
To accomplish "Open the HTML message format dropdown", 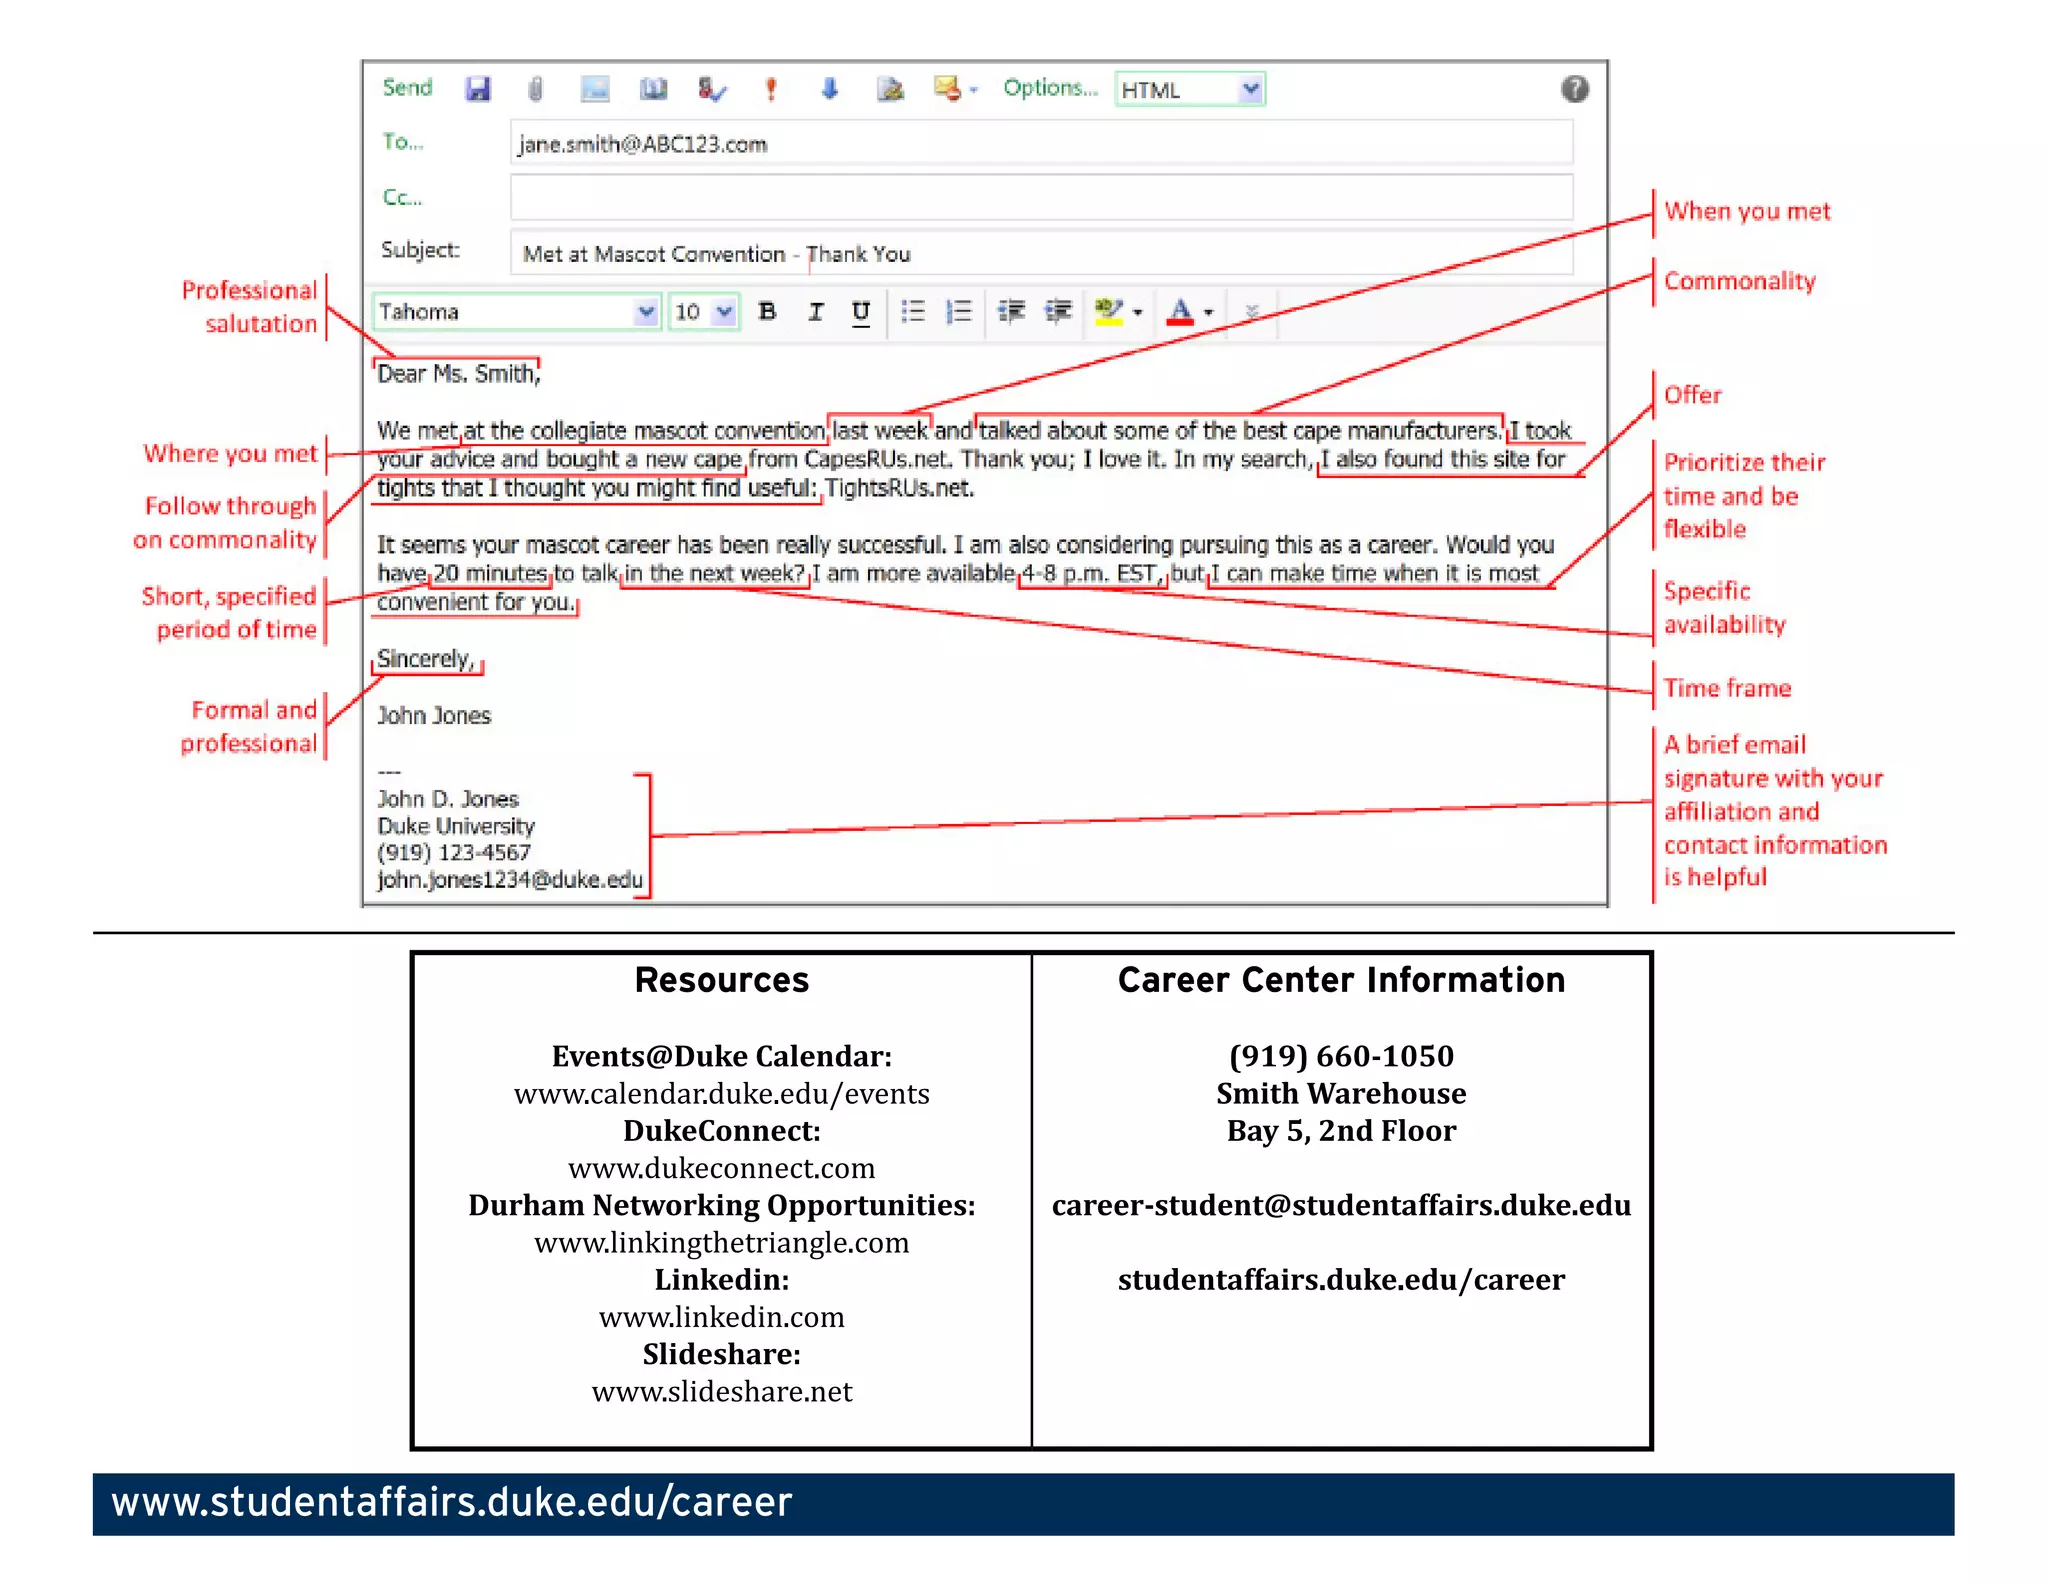I will [x=1249, y=89].
